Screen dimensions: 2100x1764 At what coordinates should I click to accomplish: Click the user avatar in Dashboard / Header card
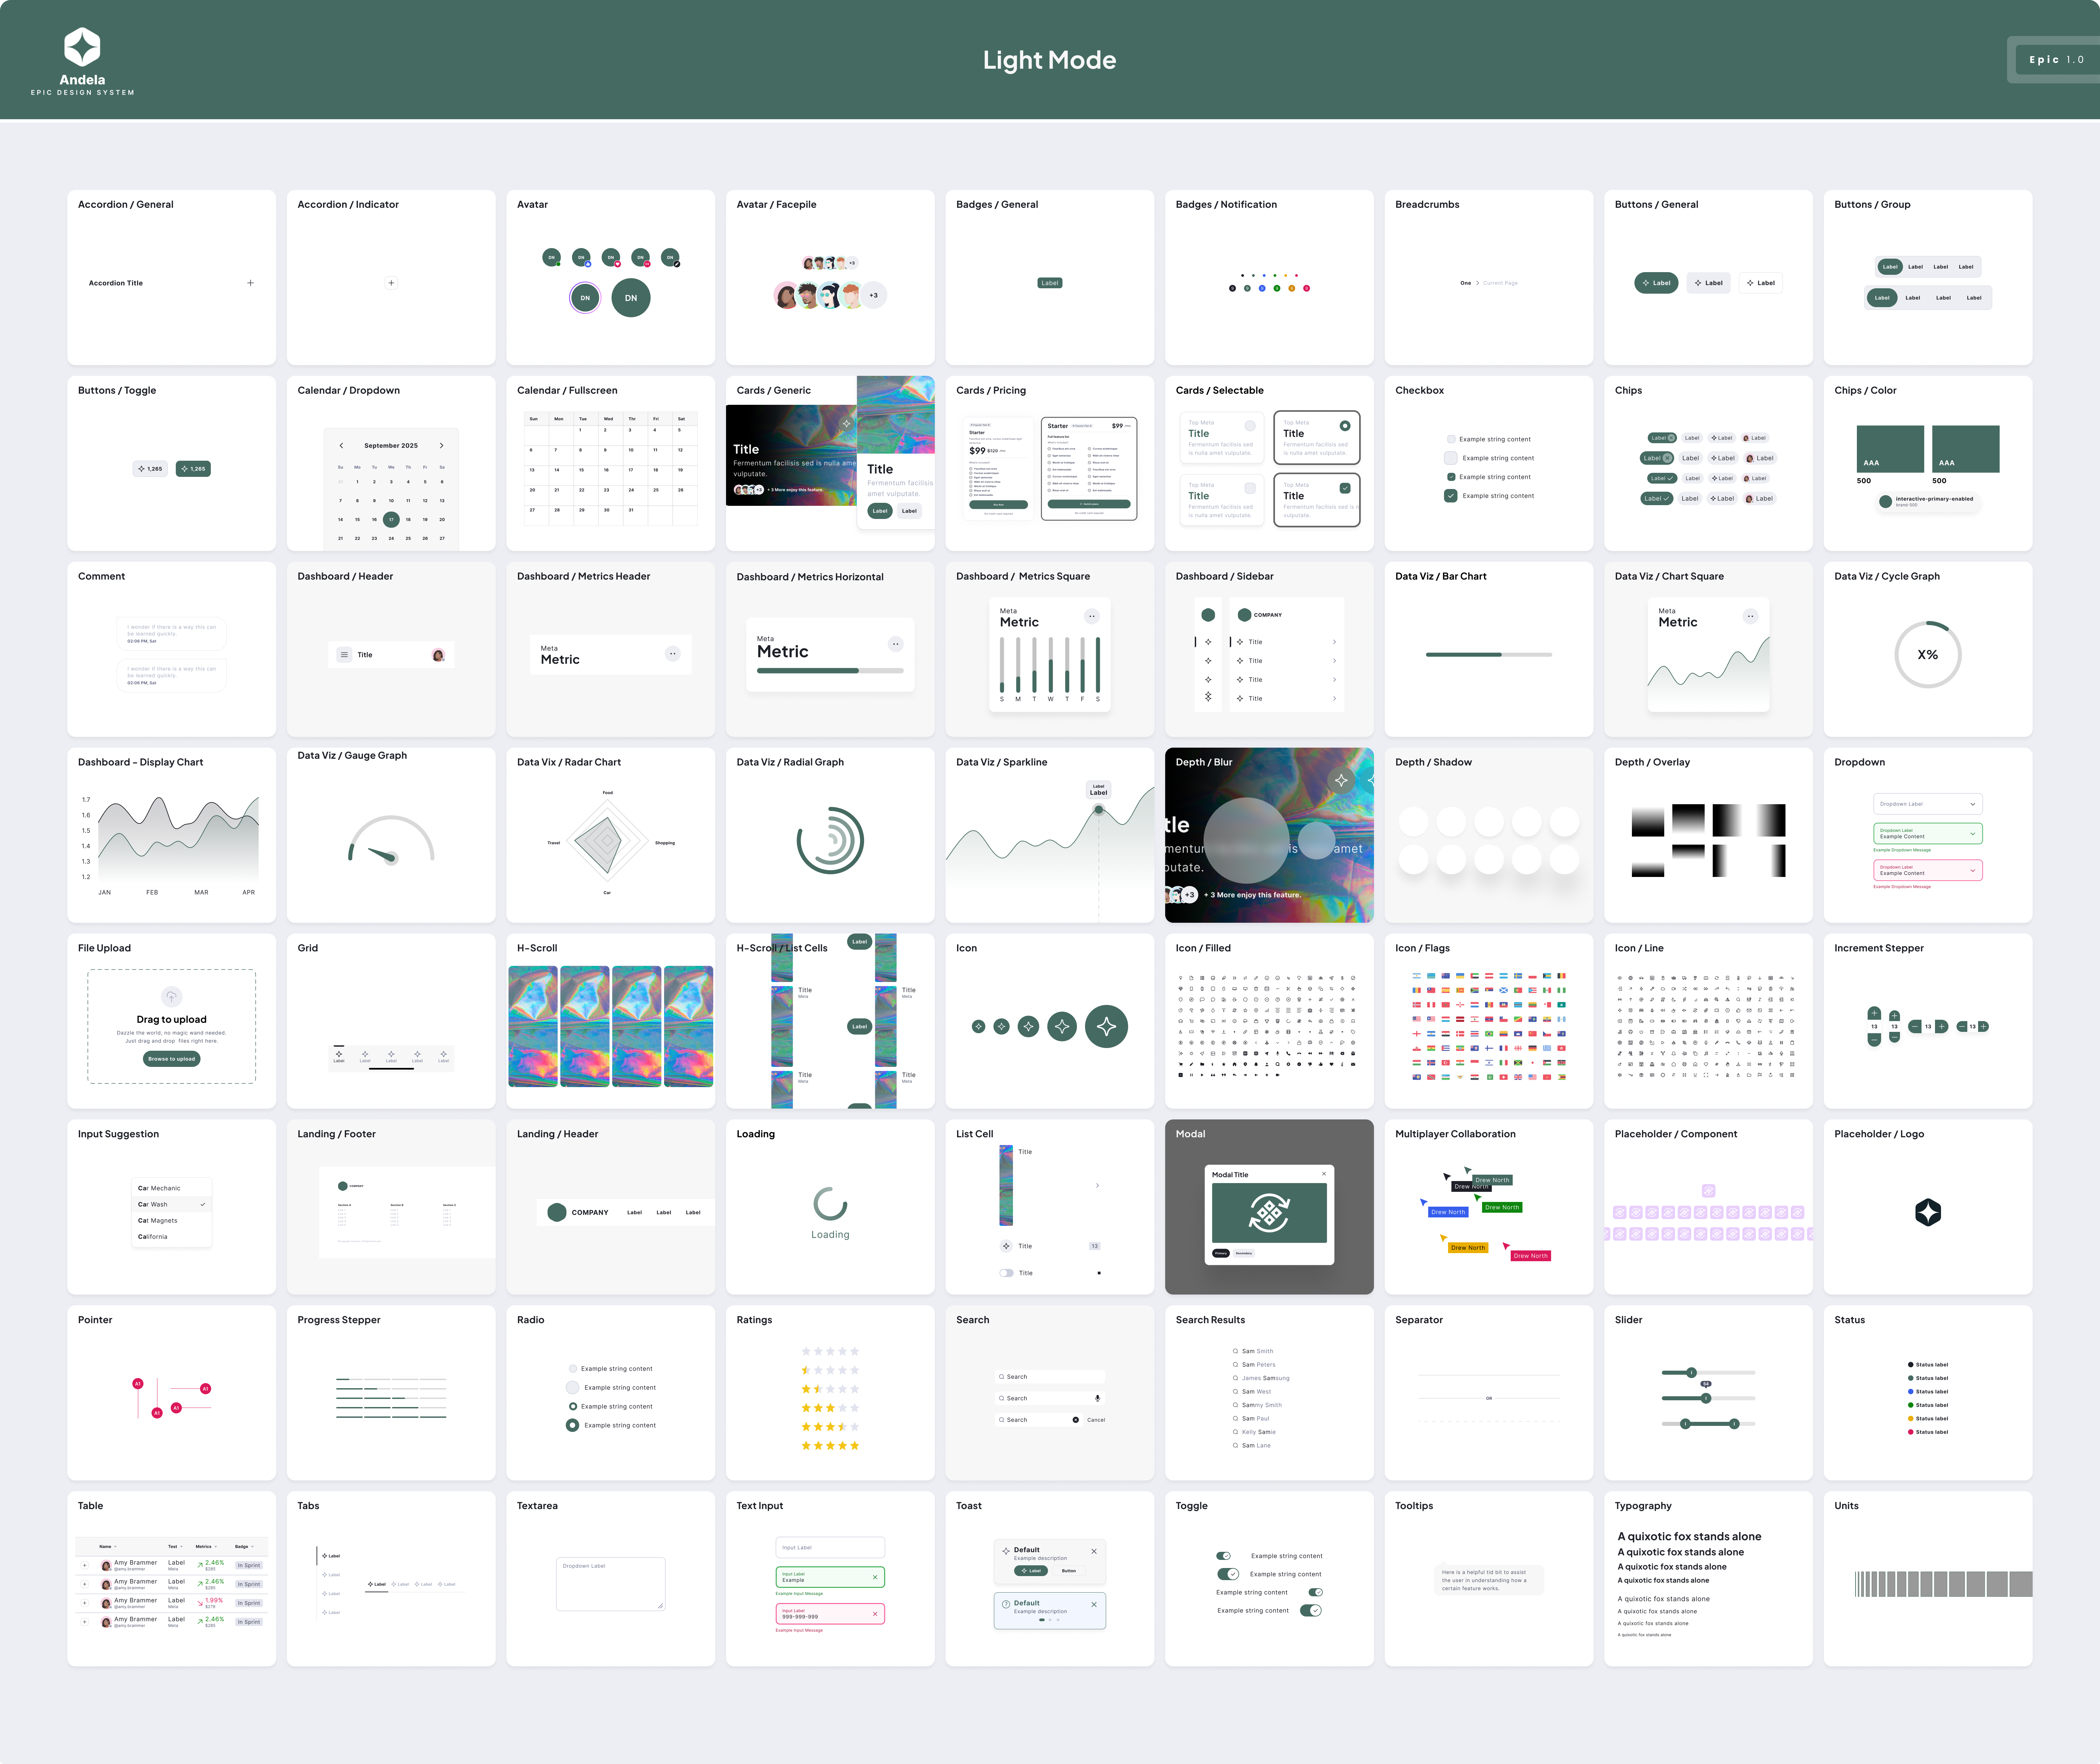pos(438,655)
